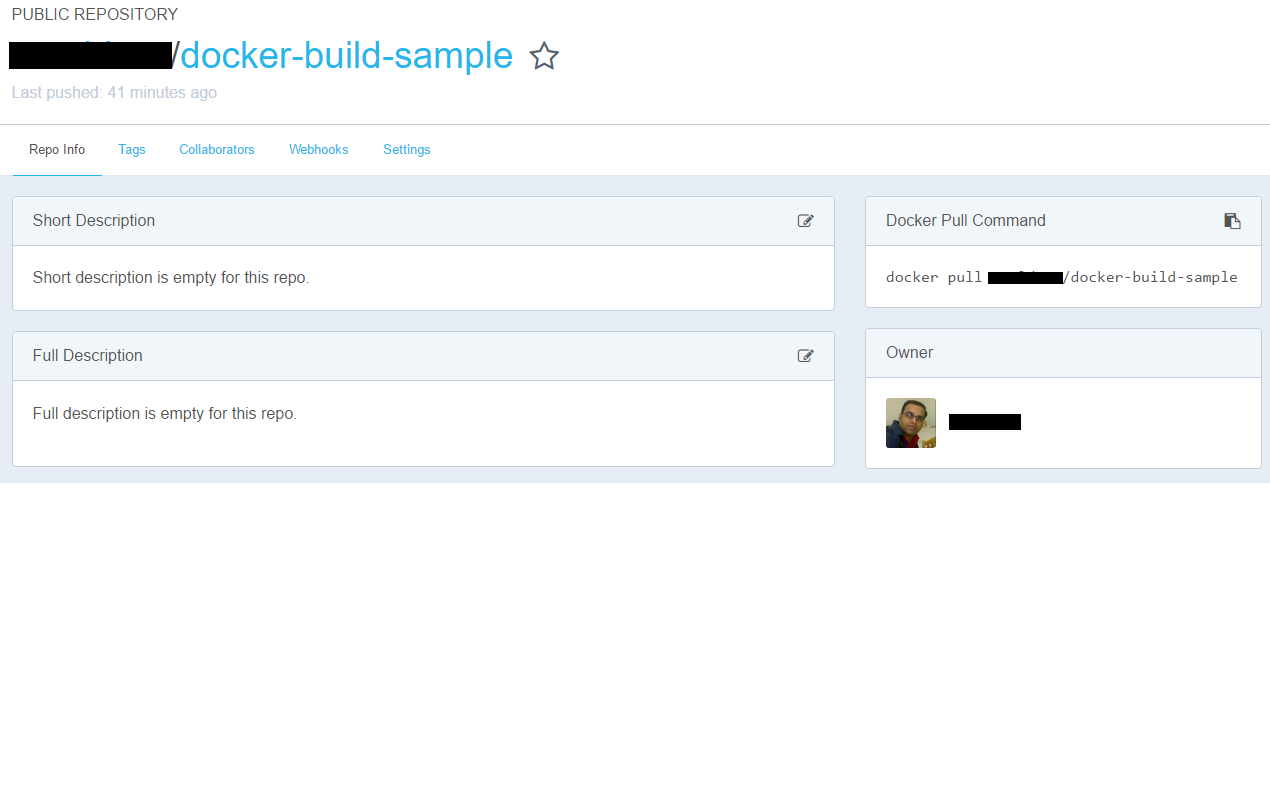The width and height of the screenshot is (1270, 793).
Task: Click the empty short description text
Action: (171, 278)
